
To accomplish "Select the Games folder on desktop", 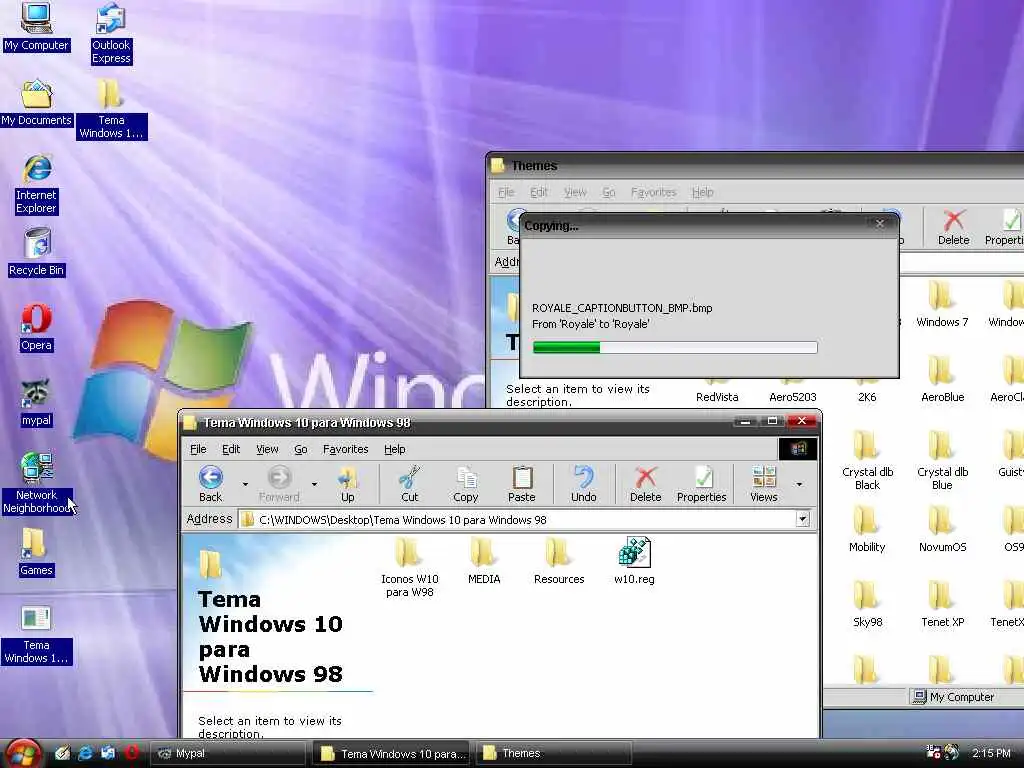I will pos(36,552).
